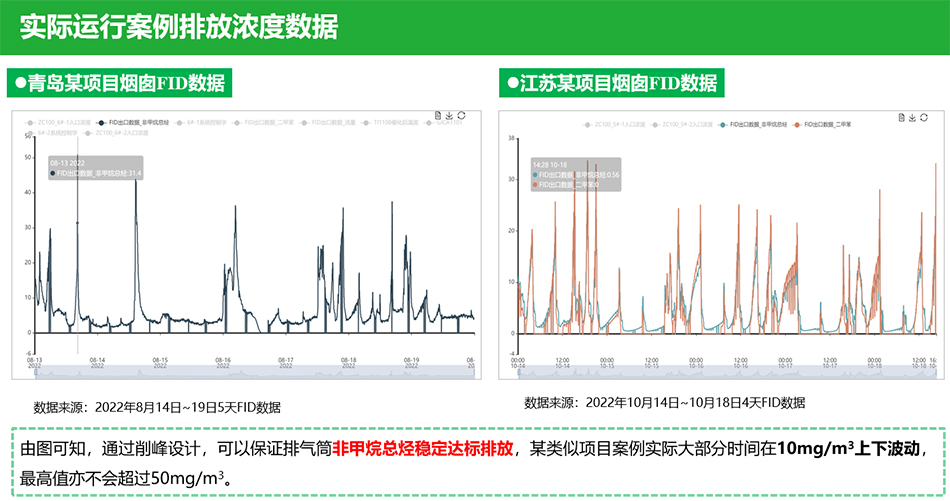Click refresh icon in Qingdao chart
The width and height of the screenshot is (950, 501).
462,115
